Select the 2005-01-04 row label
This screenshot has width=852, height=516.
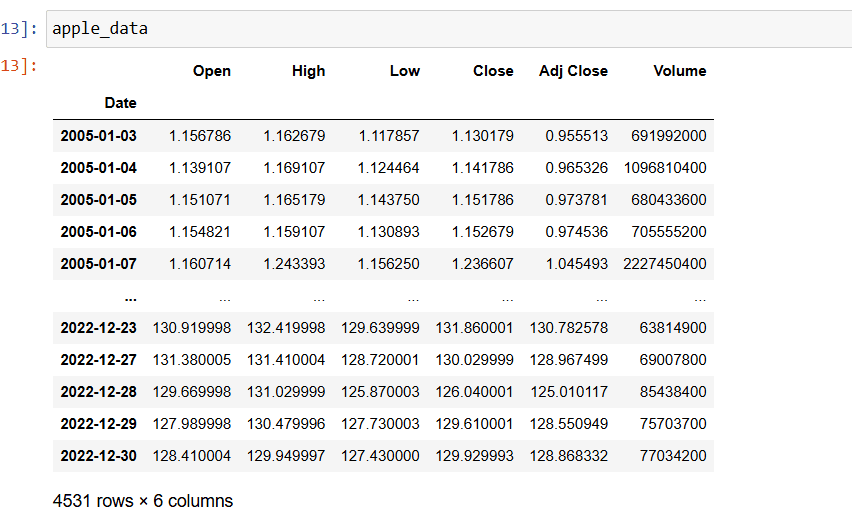(98, 168)
